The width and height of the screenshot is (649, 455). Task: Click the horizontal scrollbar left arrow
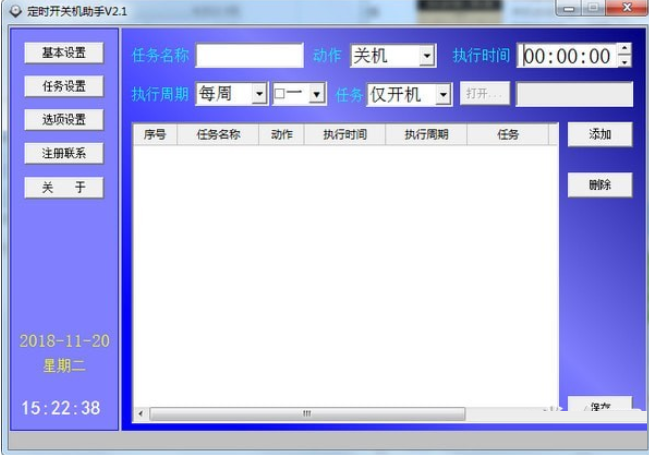(x=141, y=414)
